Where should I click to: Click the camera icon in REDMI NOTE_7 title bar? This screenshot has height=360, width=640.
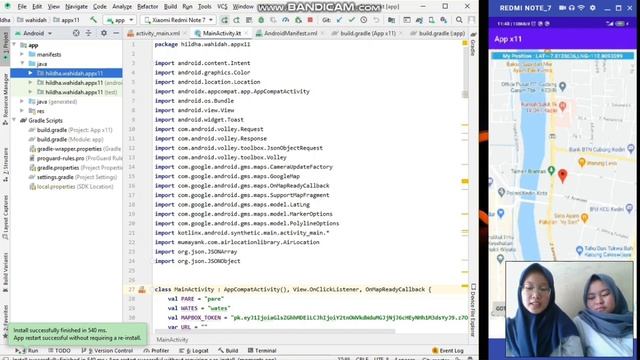[x=562, y=8]
